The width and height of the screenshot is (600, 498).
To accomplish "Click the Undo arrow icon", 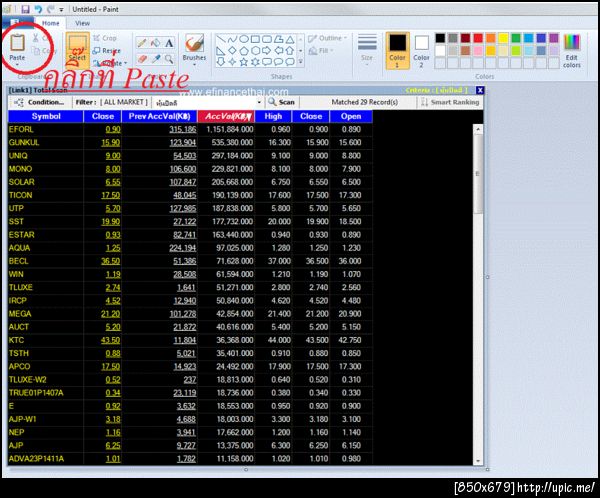I will point(38,9).
